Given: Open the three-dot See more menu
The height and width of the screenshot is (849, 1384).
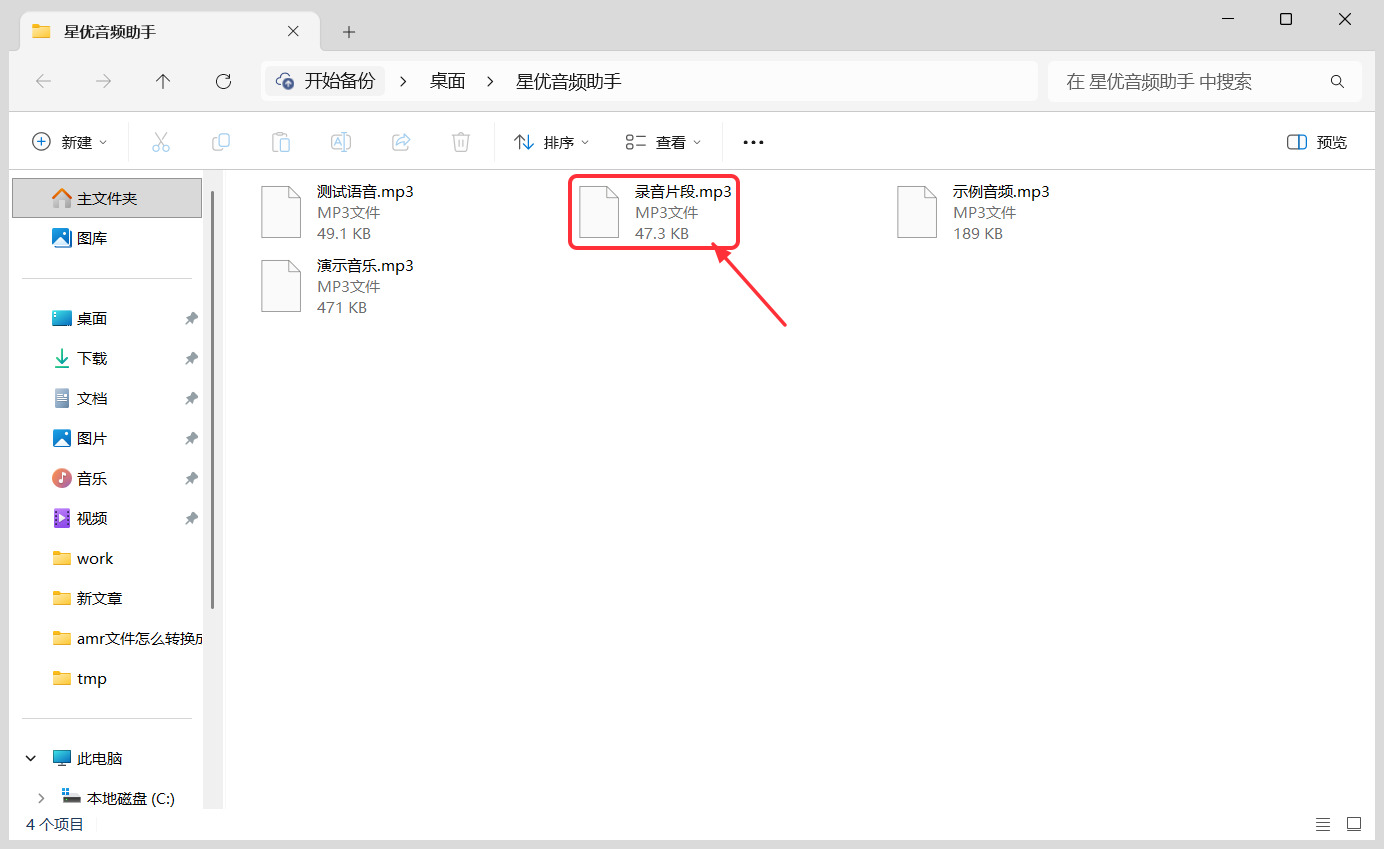Looking at the screenshot, I should point(754,142).
